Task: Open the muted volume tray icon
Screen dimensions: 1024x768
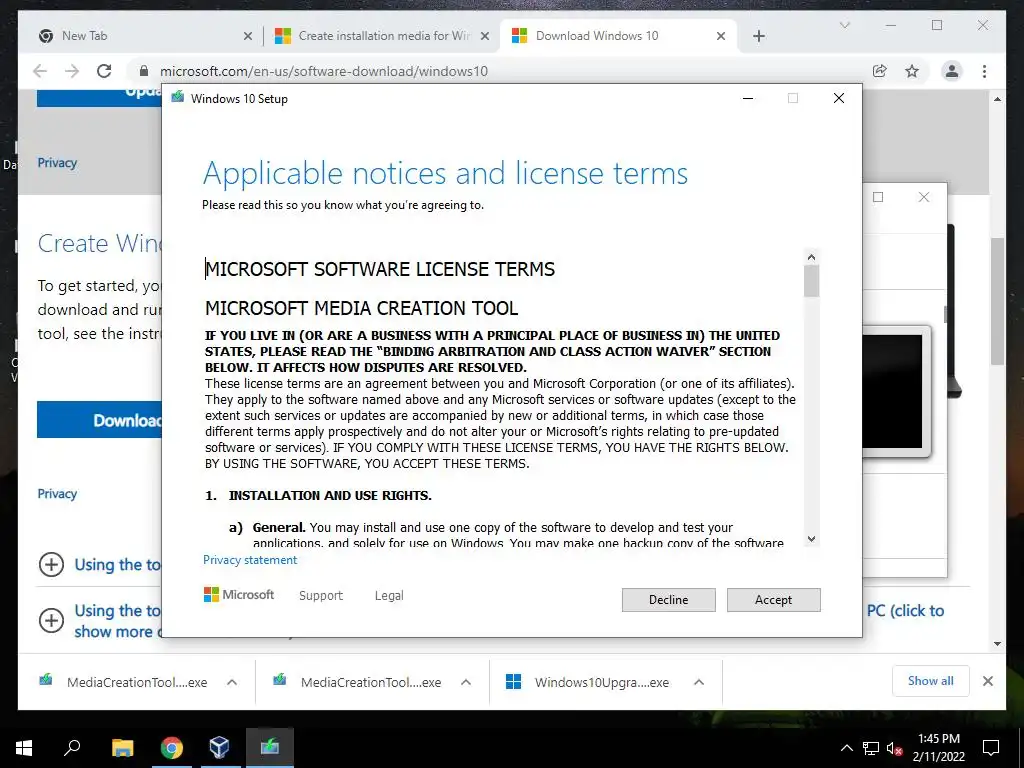Action: tap(894, 748)
